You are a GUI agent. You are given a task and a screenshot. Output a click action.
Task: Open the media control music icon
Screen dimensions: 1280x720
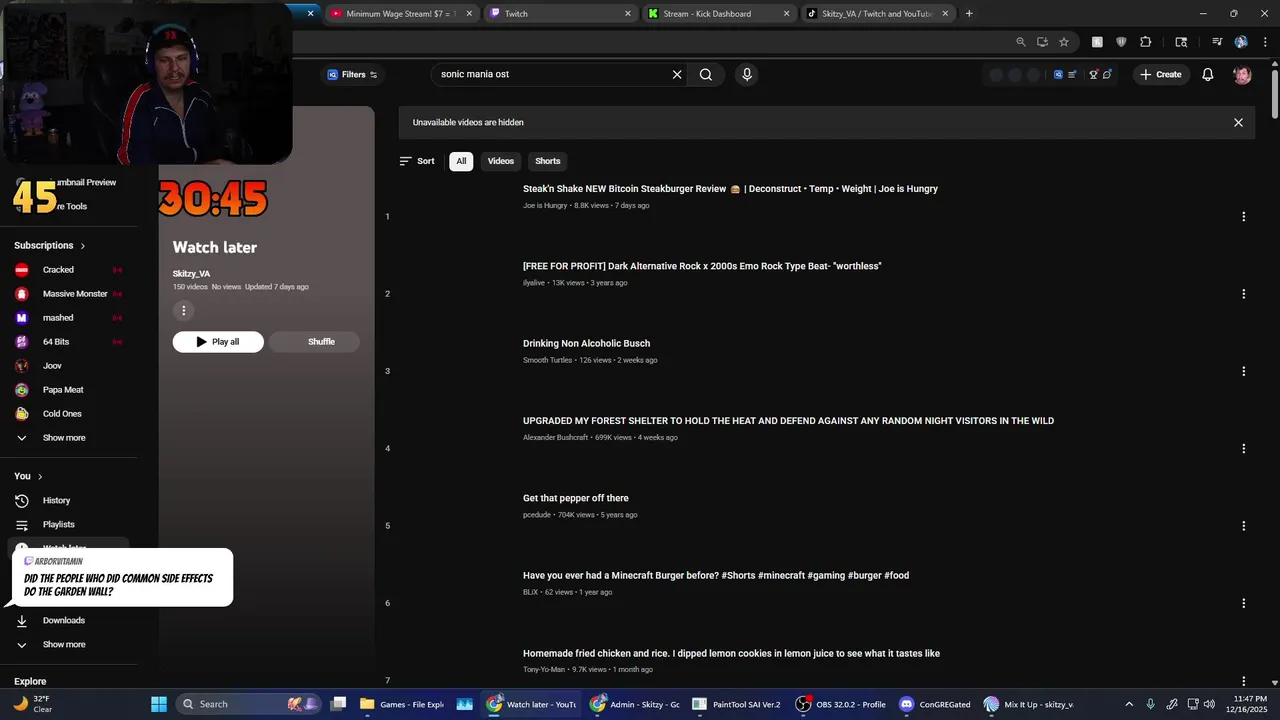tap(1217, 42)
